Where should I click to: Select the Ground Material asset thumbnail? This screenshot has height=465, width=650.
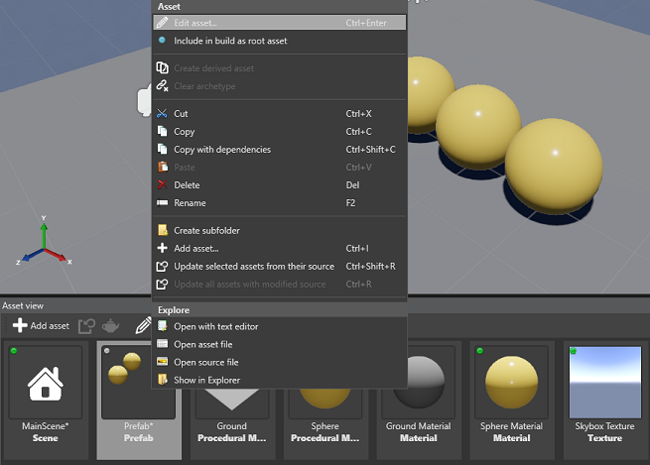point(418,383)
